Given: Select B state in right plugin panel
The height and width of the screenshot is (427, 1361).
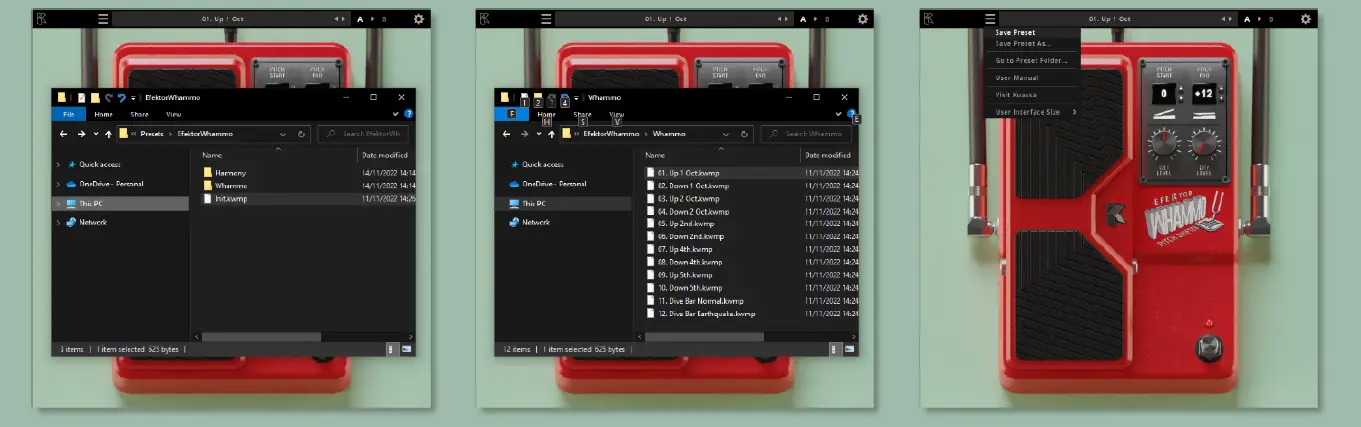Looking at the screenshot, I should coord(1272,18).
